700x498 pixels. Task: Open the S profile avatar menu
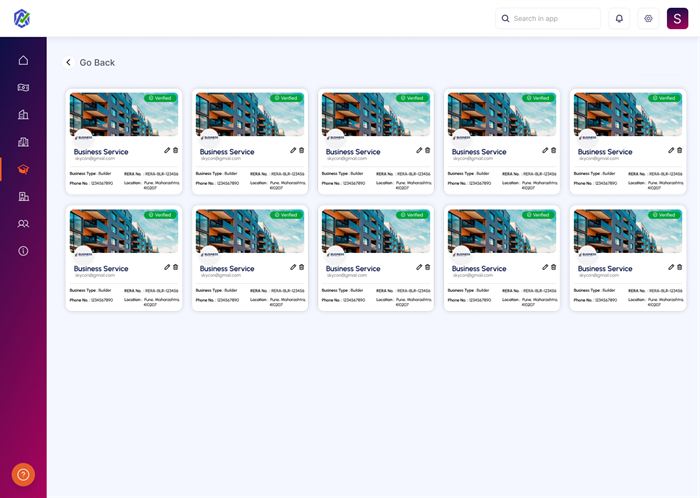click(679, 19)
